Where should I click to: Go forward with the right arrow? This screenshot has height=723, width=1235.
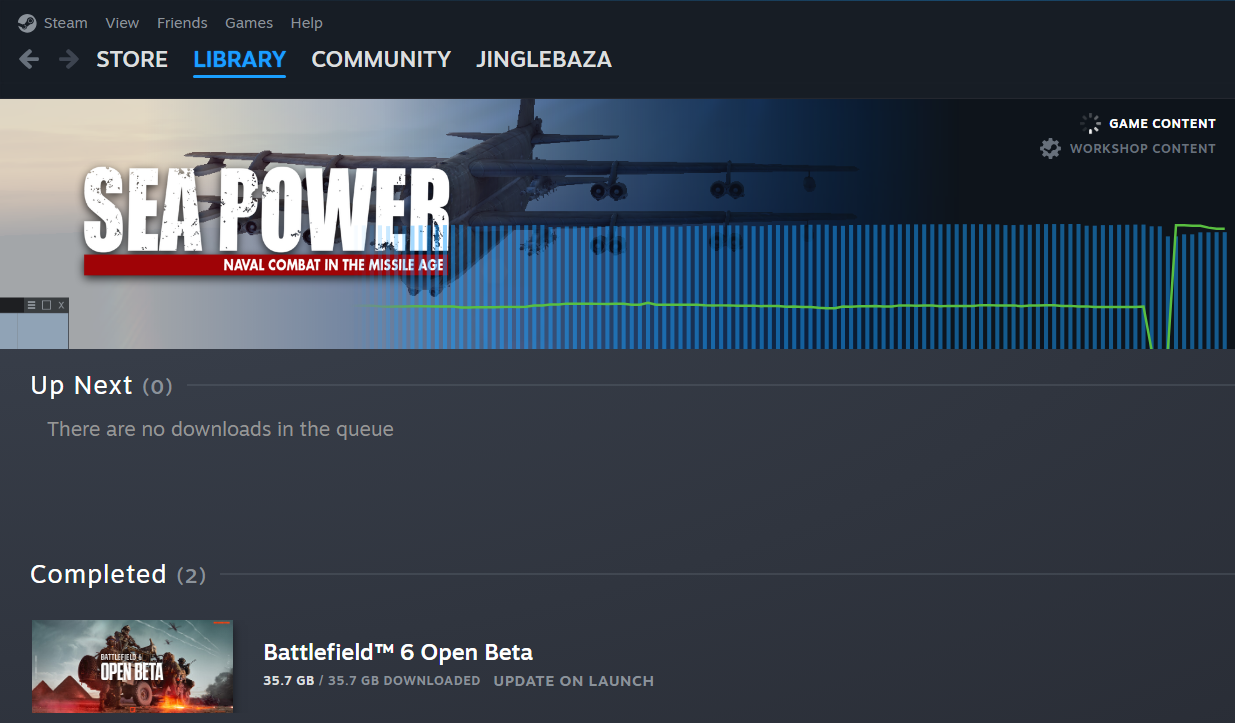tap(68, 60)
